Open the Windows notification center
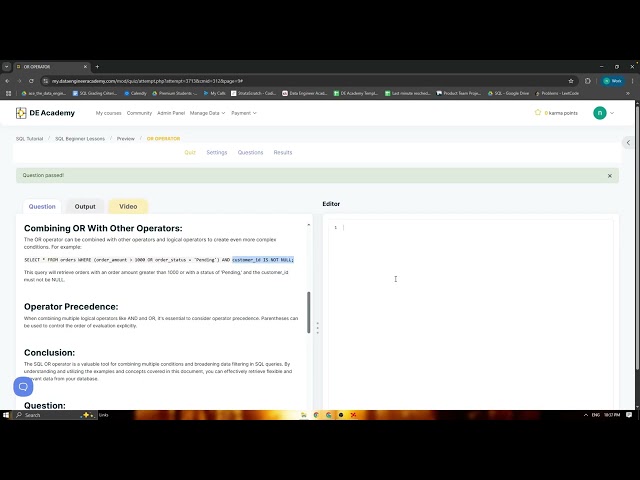The height and width of the screenshot is (480, 640). 629,415
